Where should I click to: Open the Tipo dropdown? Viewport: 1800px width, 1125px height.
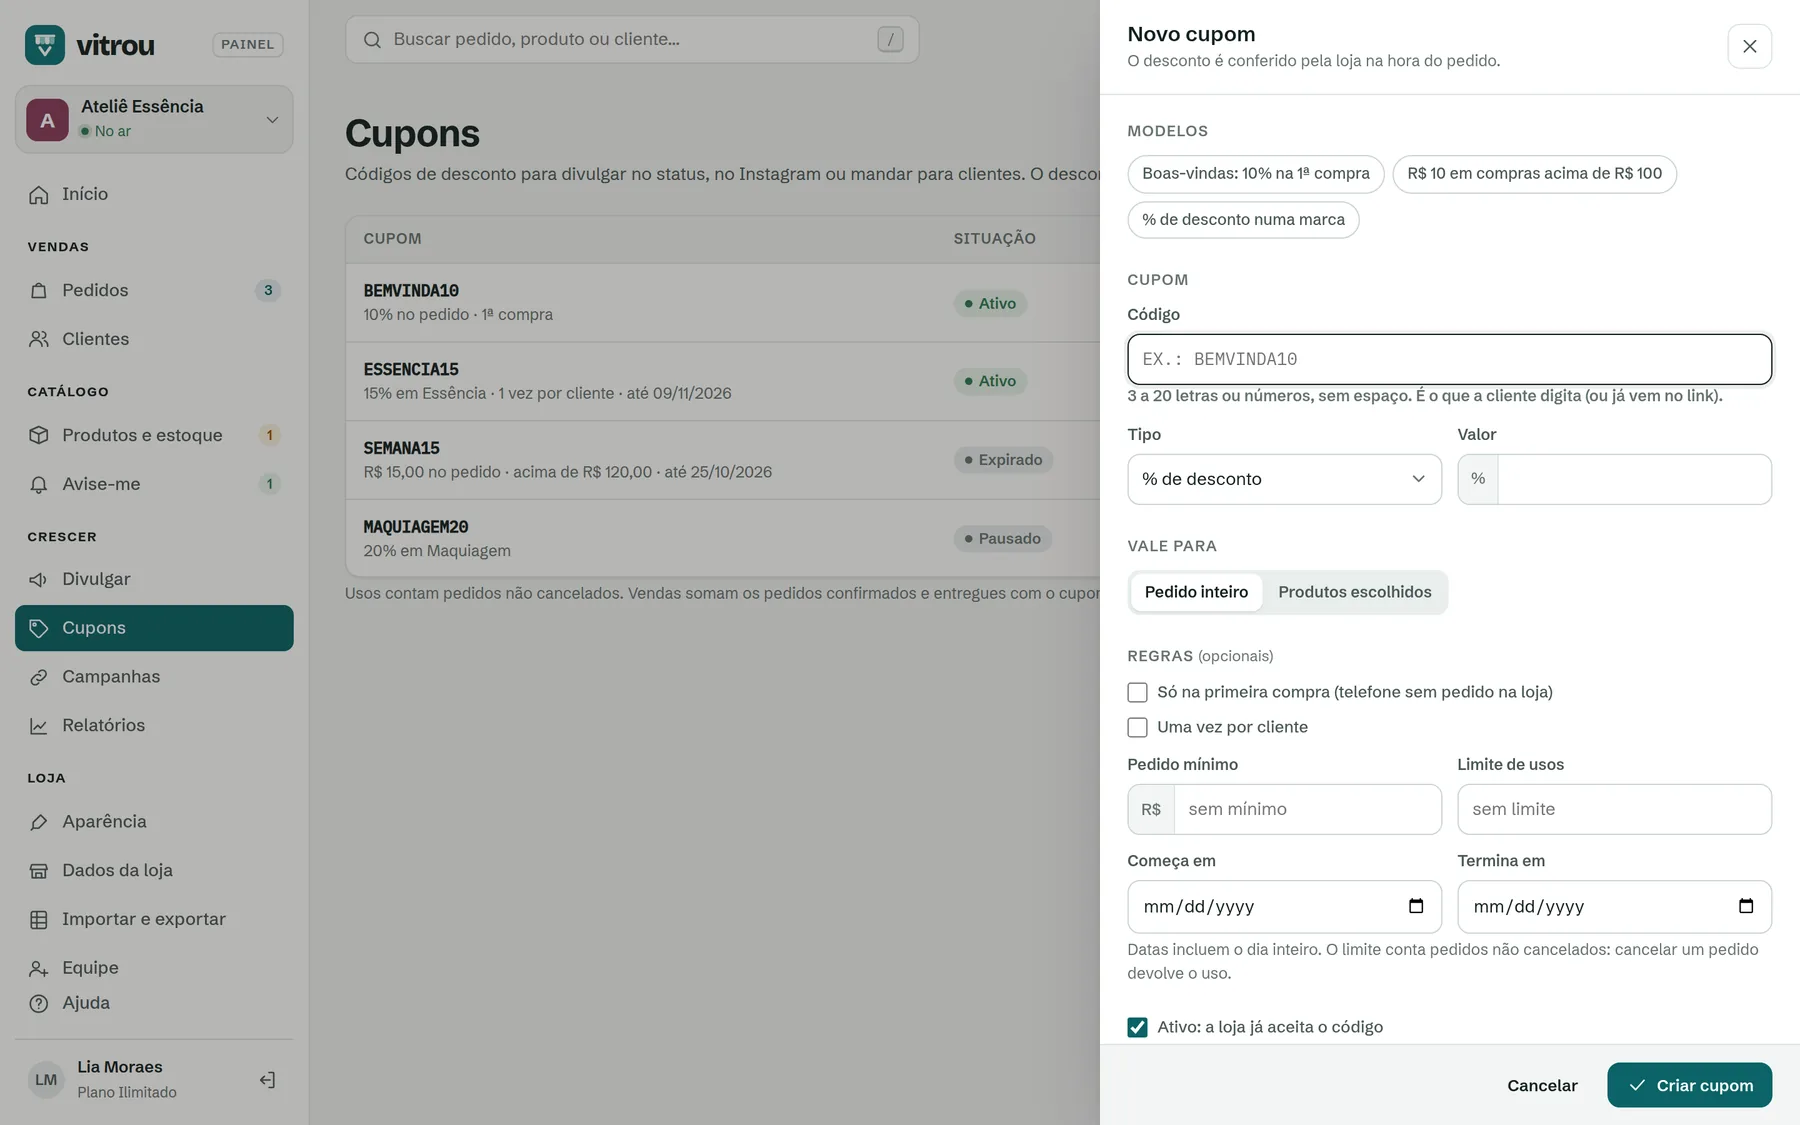point(1284,479)
